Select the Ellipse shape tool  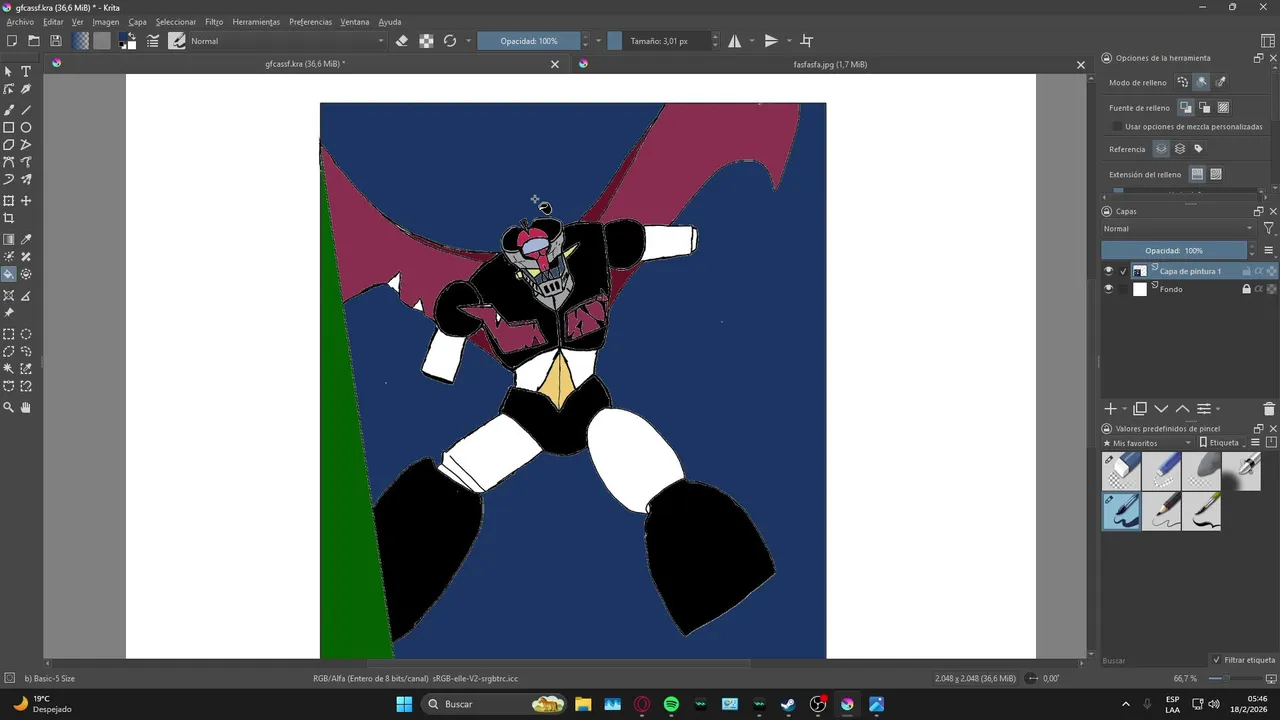click(26, 128)
